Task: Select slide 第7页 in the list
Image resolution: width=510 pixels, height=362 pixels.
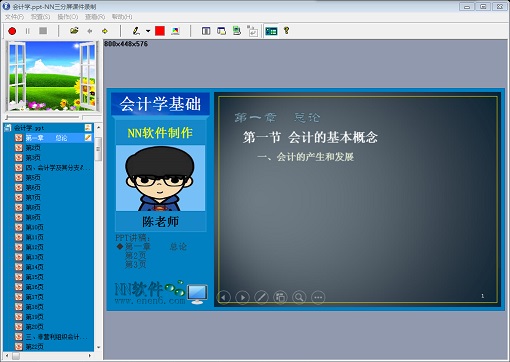Action: (33, 197)
